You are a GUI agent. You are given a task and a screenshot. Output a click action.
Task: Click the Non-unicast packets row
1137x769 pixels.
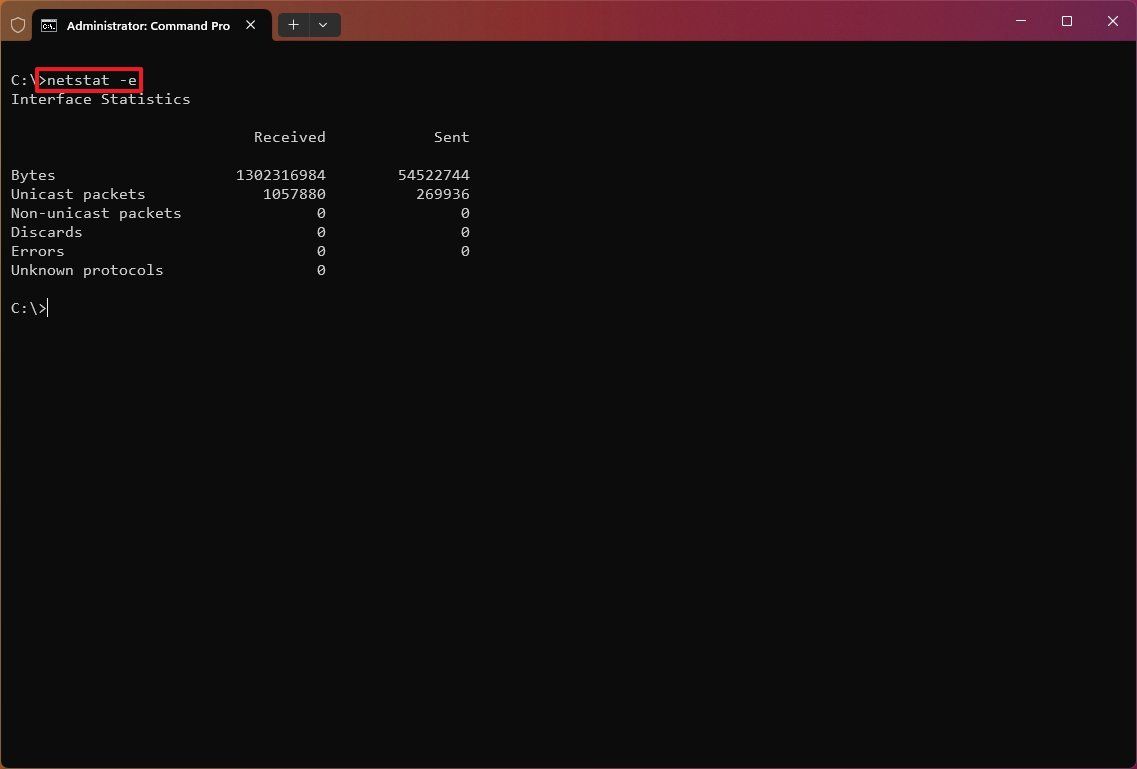coord(95,213)
